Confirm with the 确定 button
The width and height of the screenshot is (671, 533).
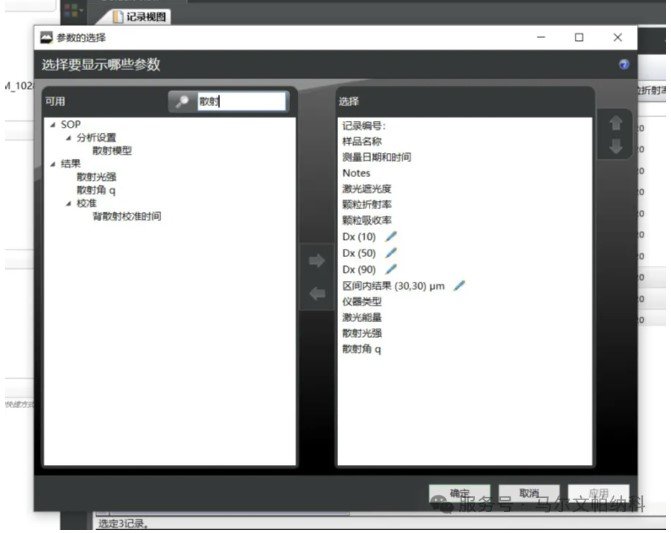click(459, 493)
